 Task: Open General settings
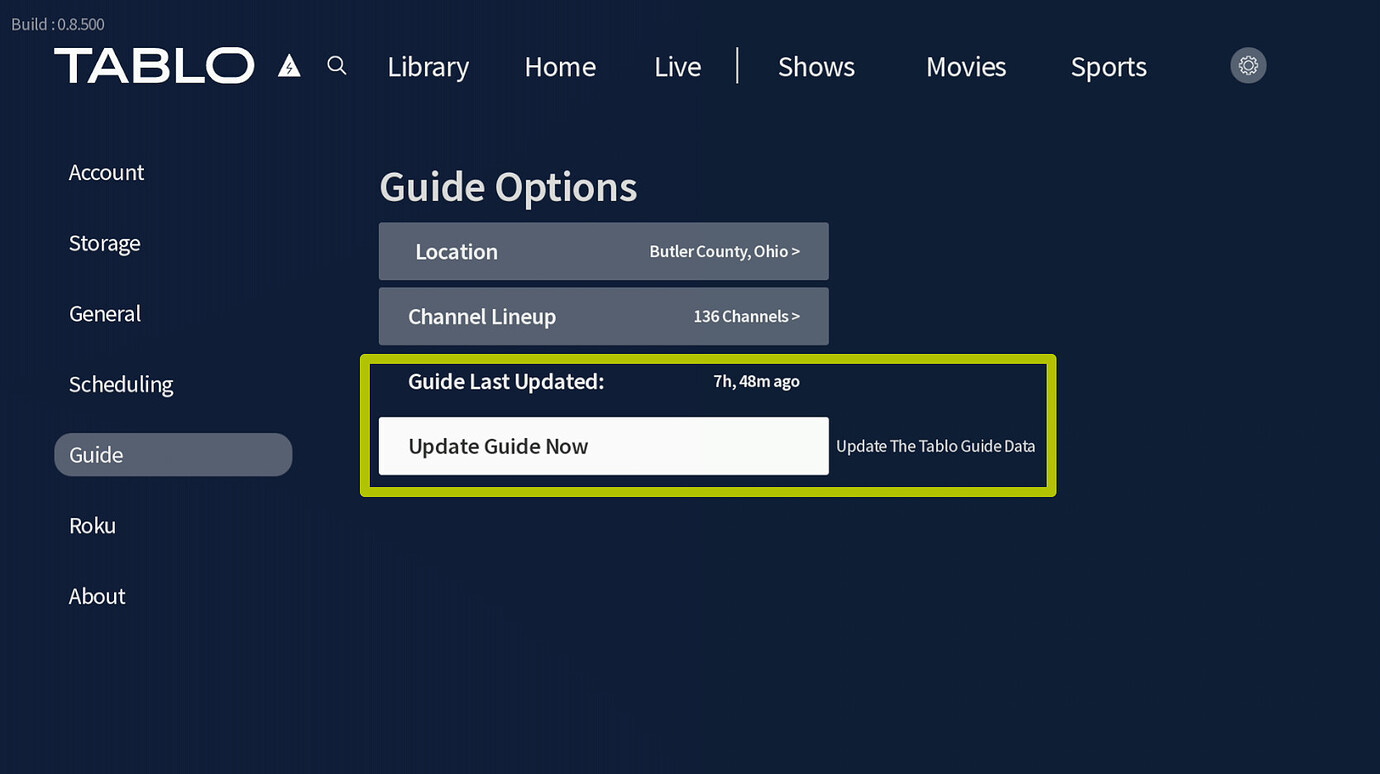[104, 313]
